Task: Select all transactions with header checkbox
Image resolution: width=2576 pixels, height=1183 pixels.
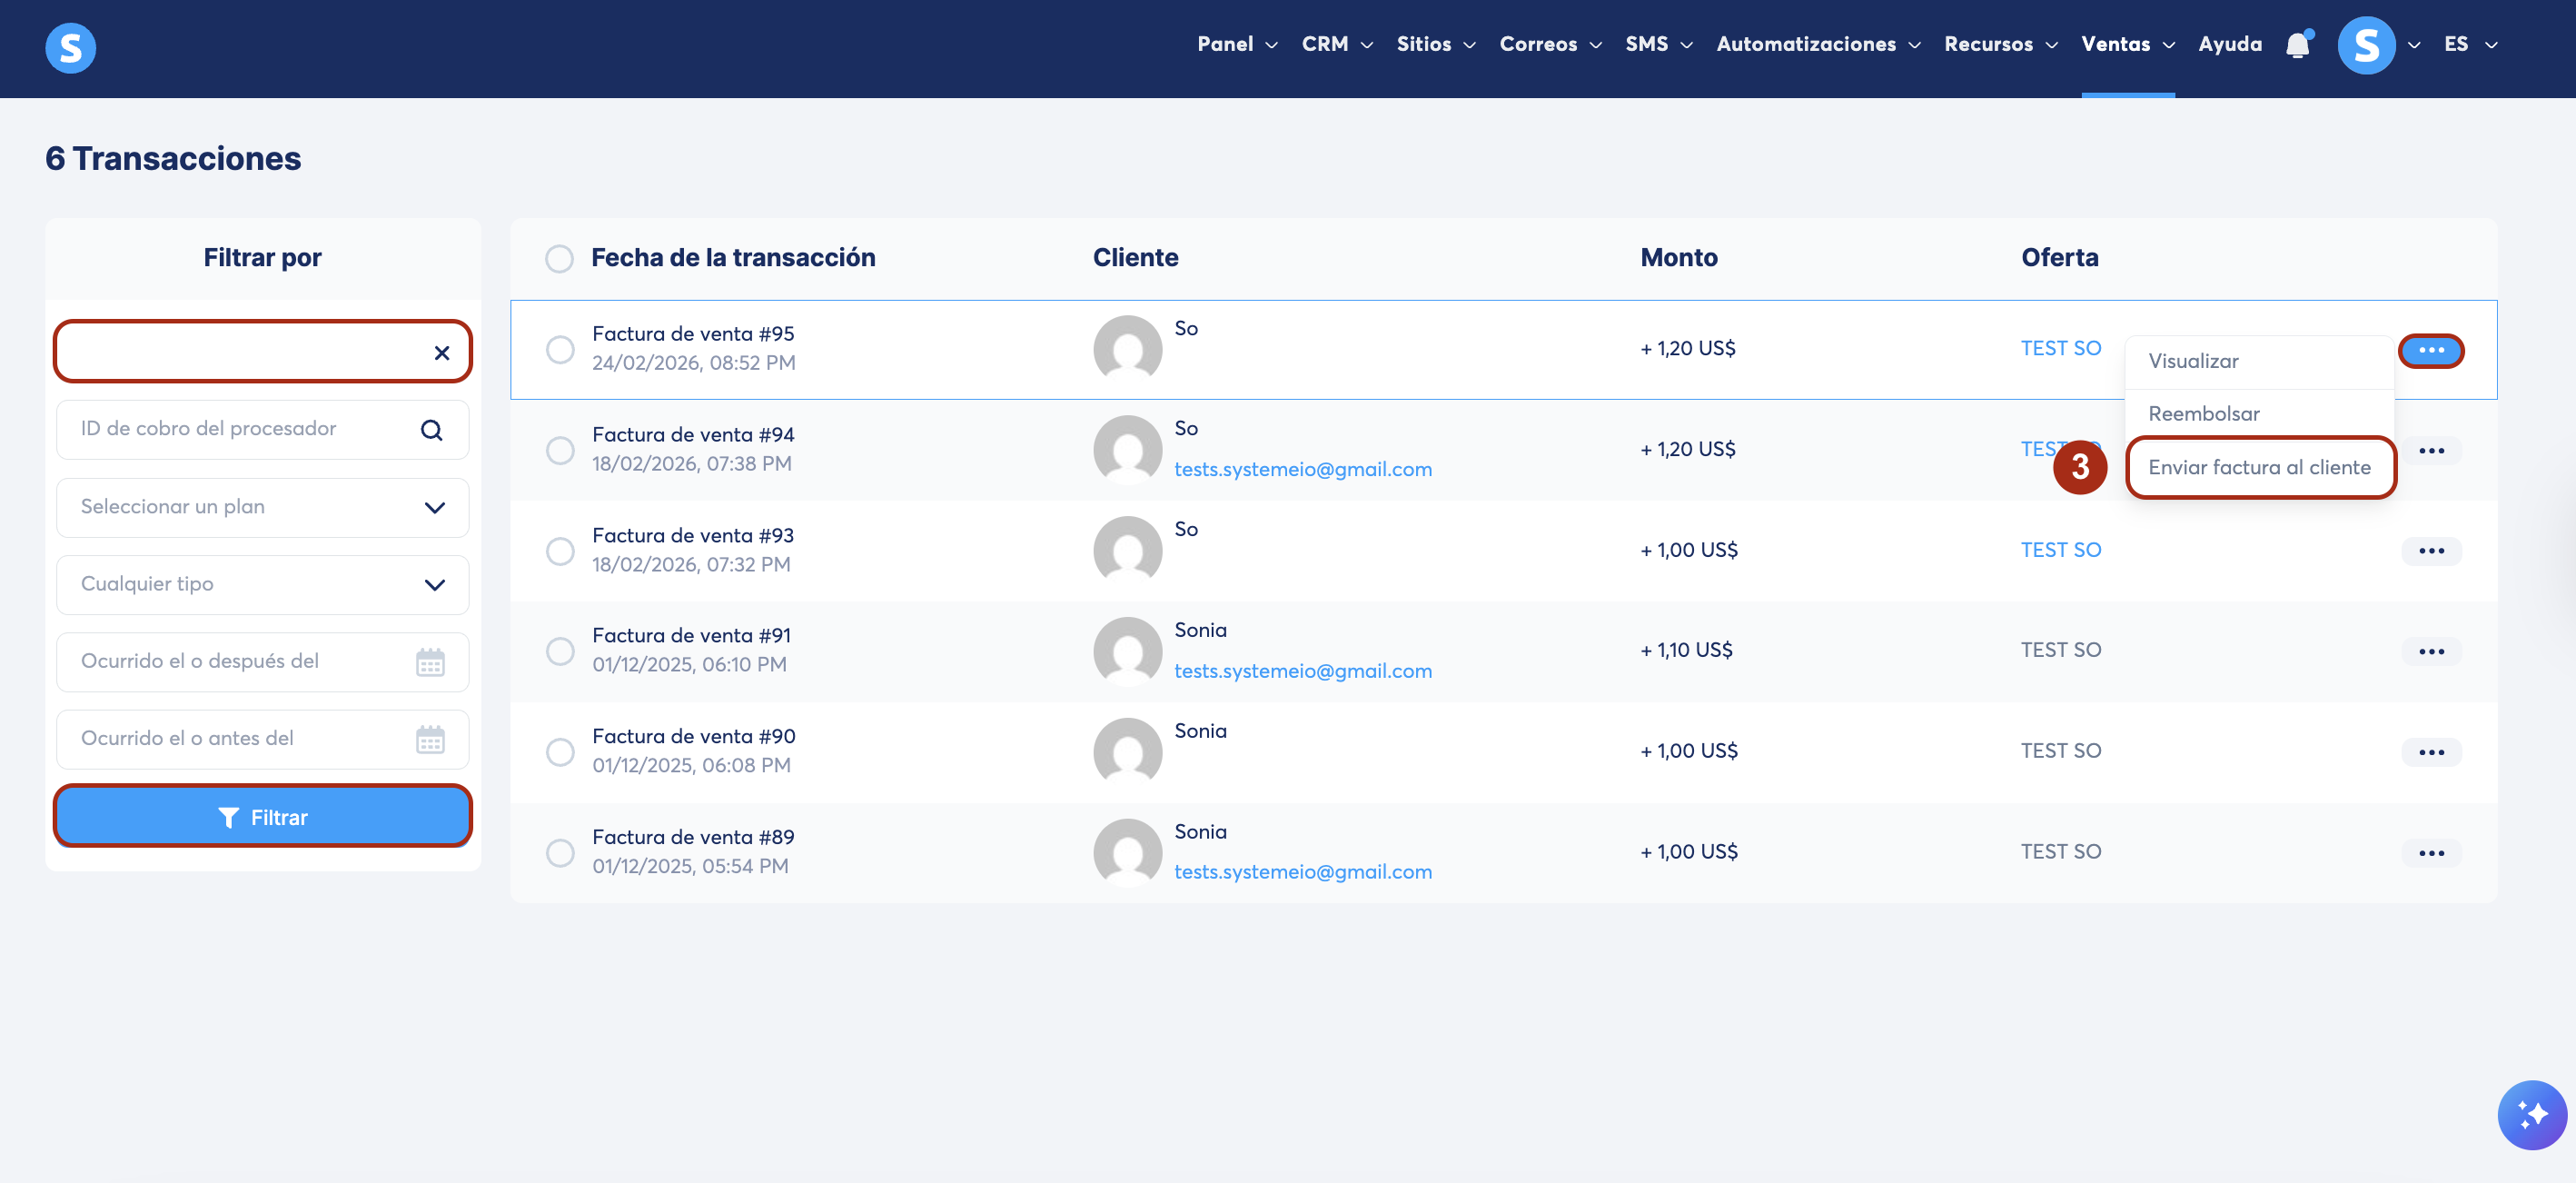Action: [x=559, y=259]
